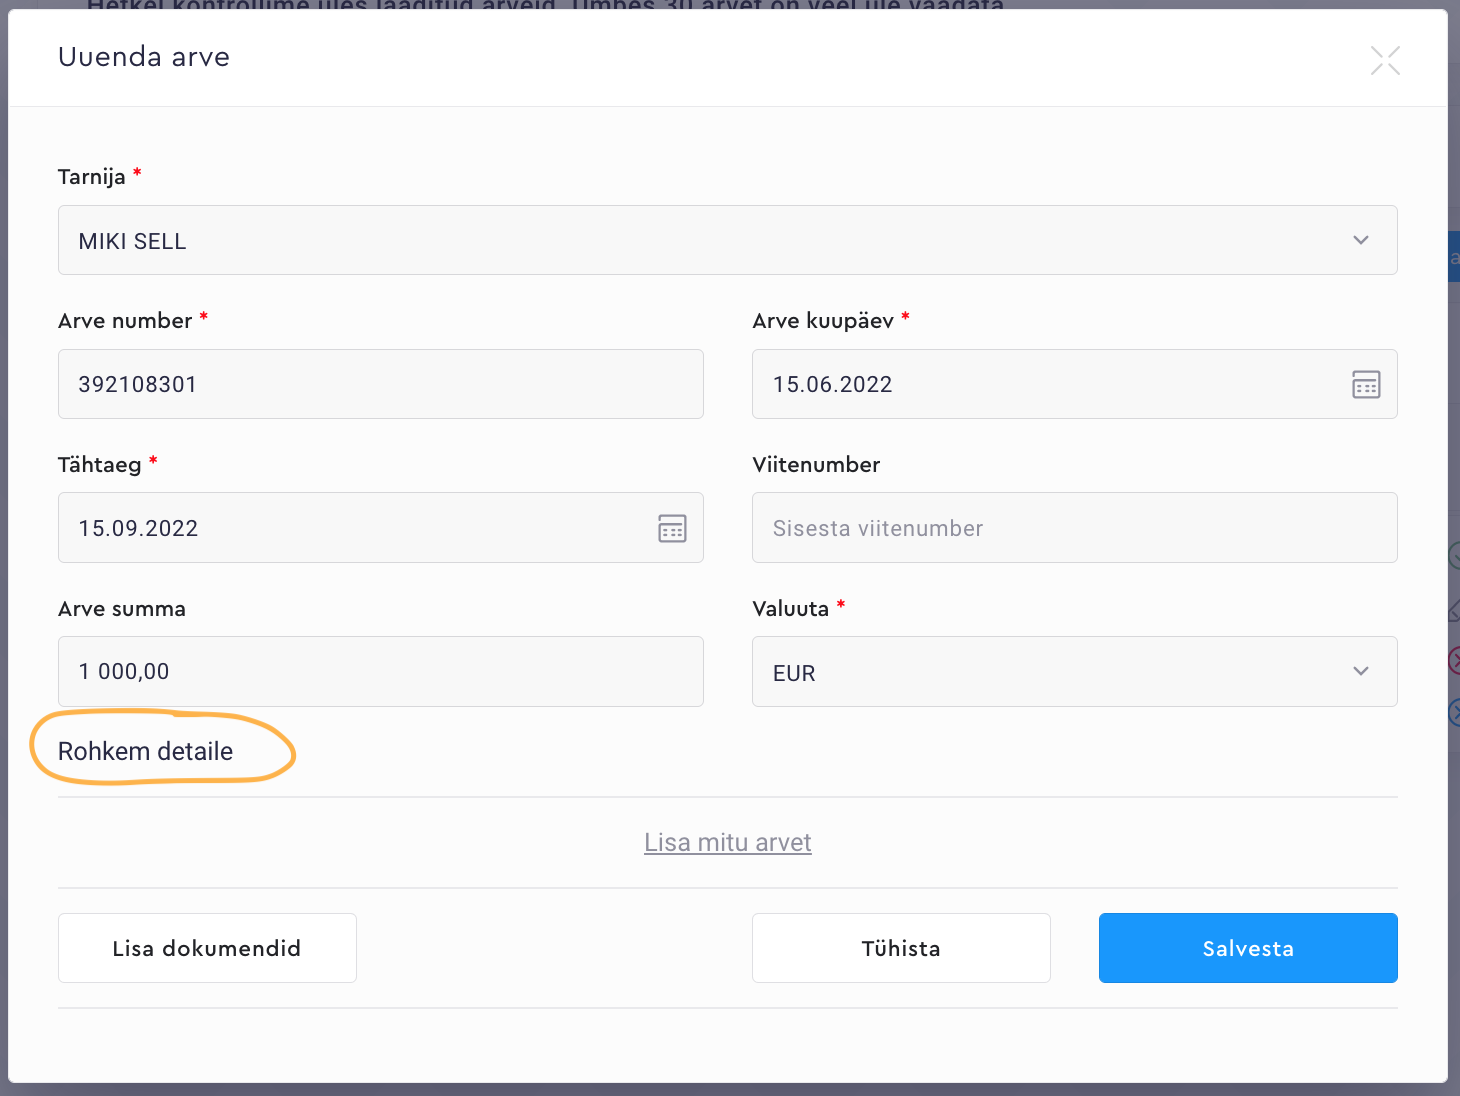Click the Arve number field 392108301

[380, 384]
